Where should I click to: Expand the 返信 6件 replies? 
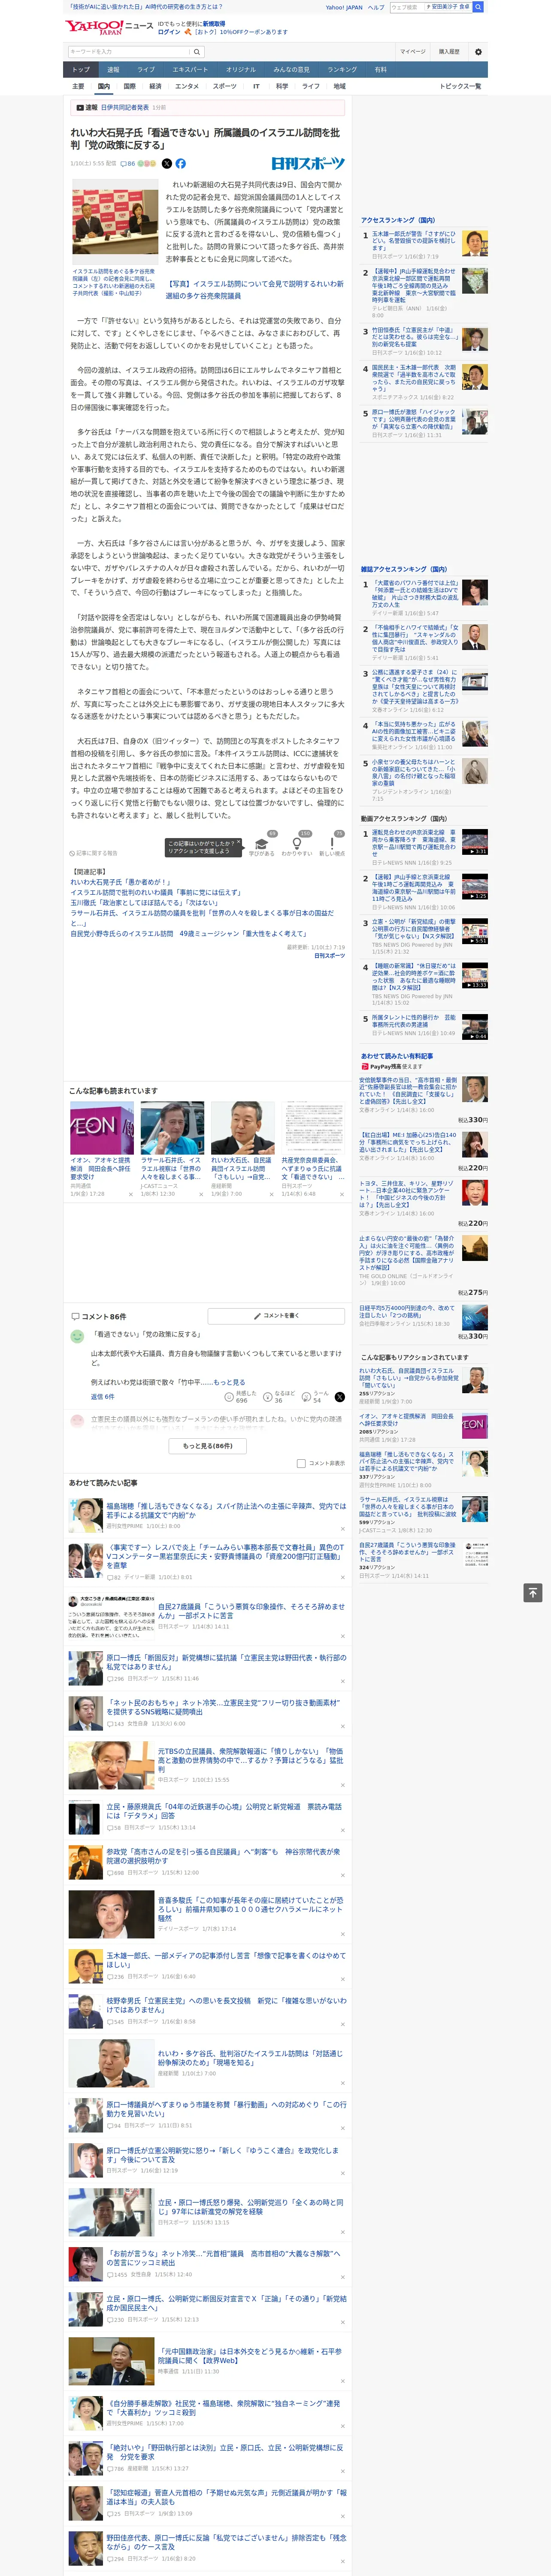tap(102, 1397)
